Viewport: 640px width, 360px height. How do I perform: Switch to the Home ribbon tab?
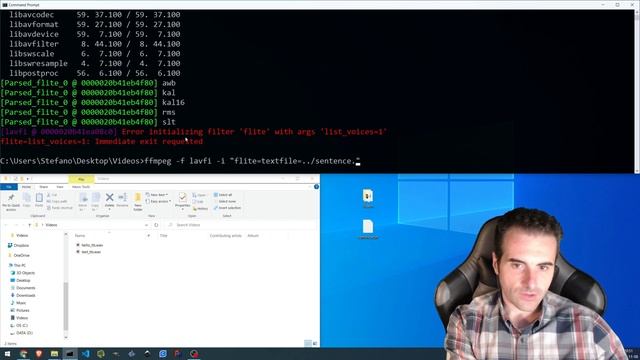[x=27, y=187]
